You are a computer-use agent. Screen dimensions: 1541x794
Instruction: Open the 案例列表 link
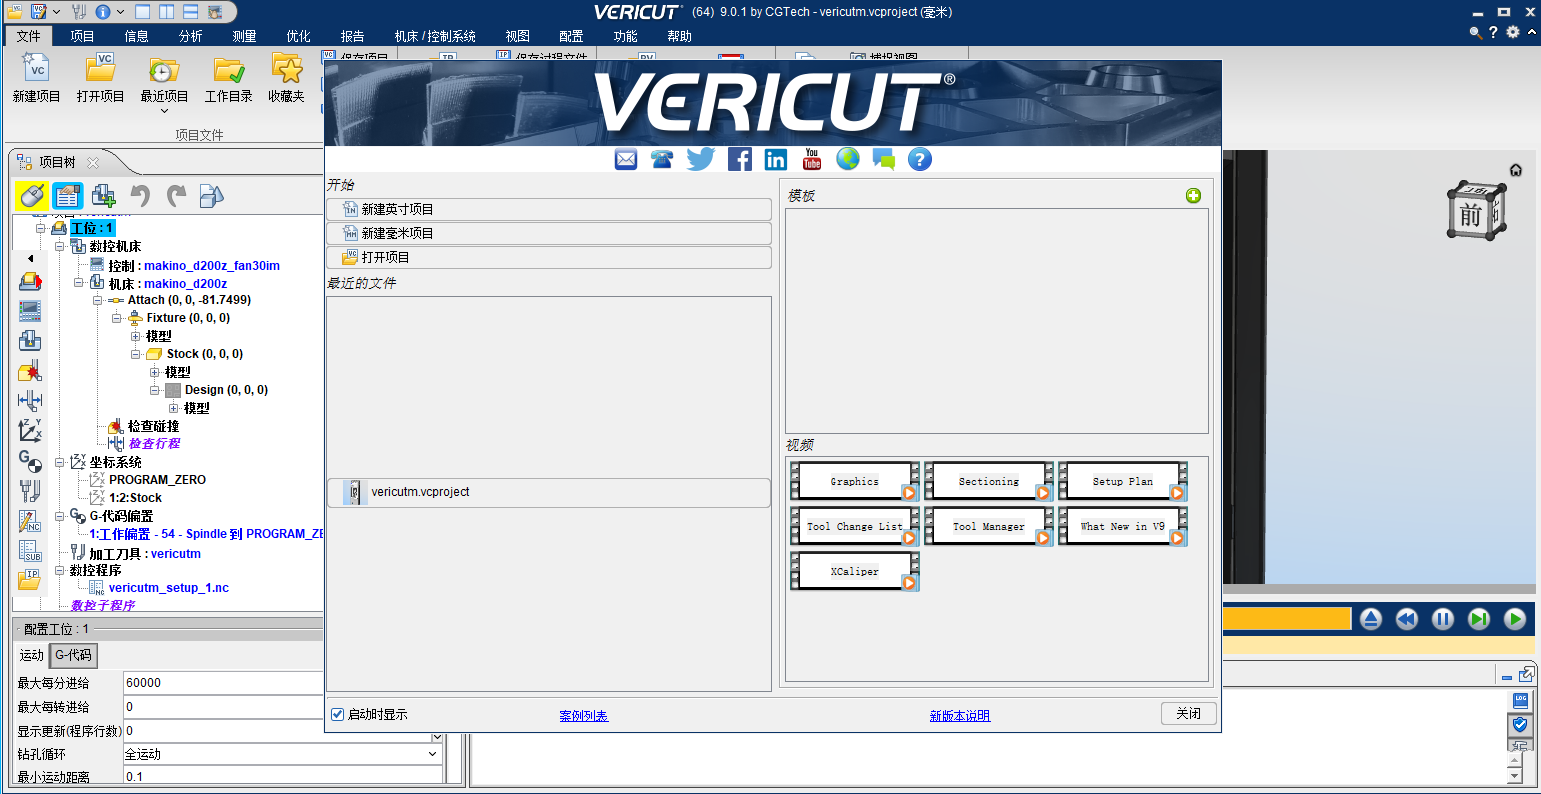tap(584, 716)
